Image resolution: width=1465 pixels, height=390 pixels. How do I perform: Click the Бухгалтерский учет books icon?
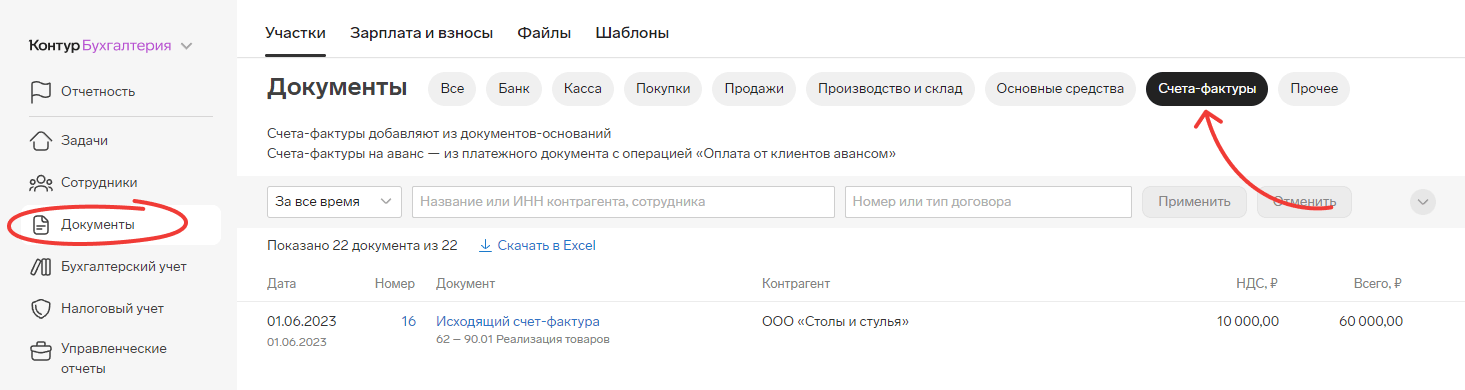[x=40, y=267]
